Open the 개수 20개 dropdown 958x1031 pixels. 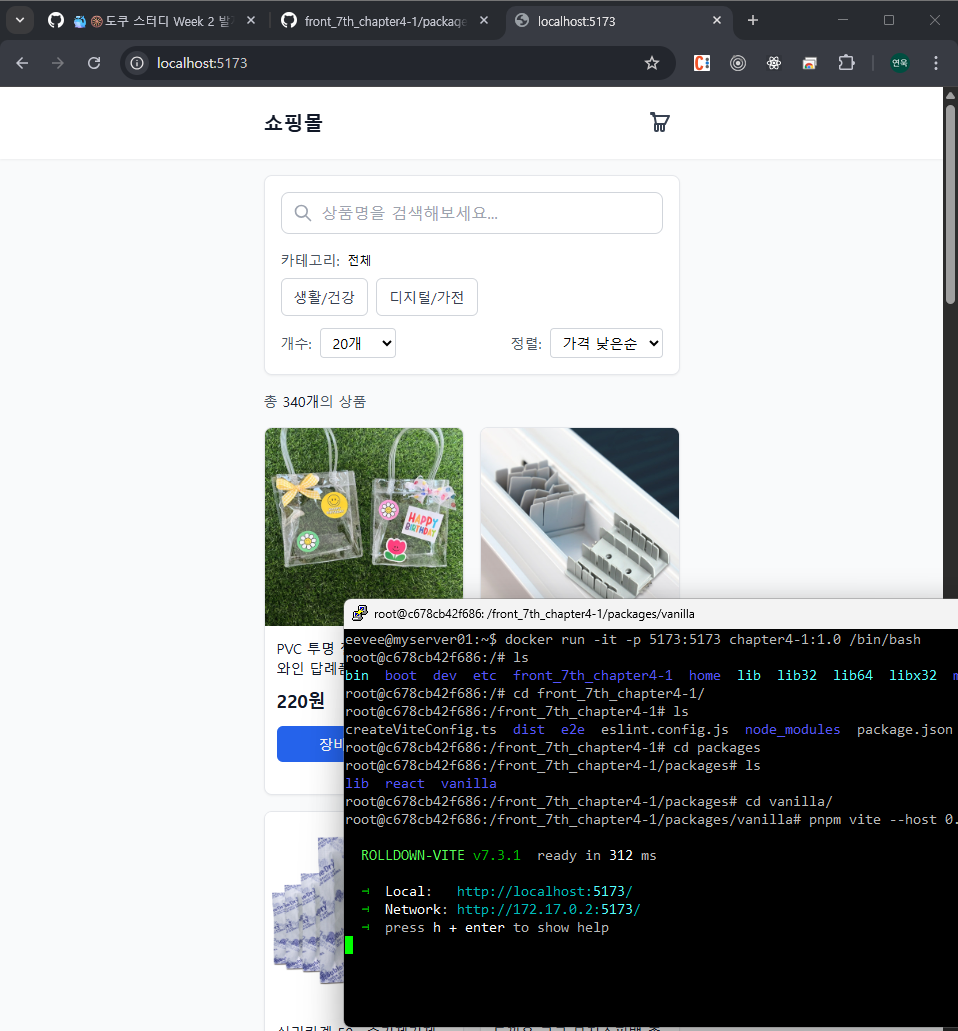tap(358, 343)
